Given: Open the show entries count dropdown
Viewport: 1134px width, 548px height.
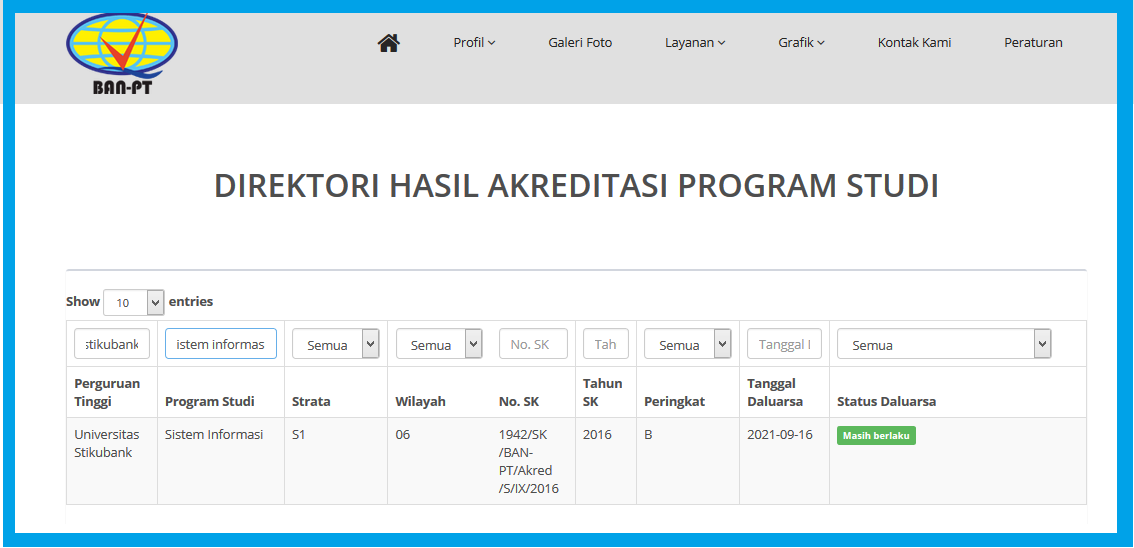Looking at the screenshot, I should [x=134, y=302].
